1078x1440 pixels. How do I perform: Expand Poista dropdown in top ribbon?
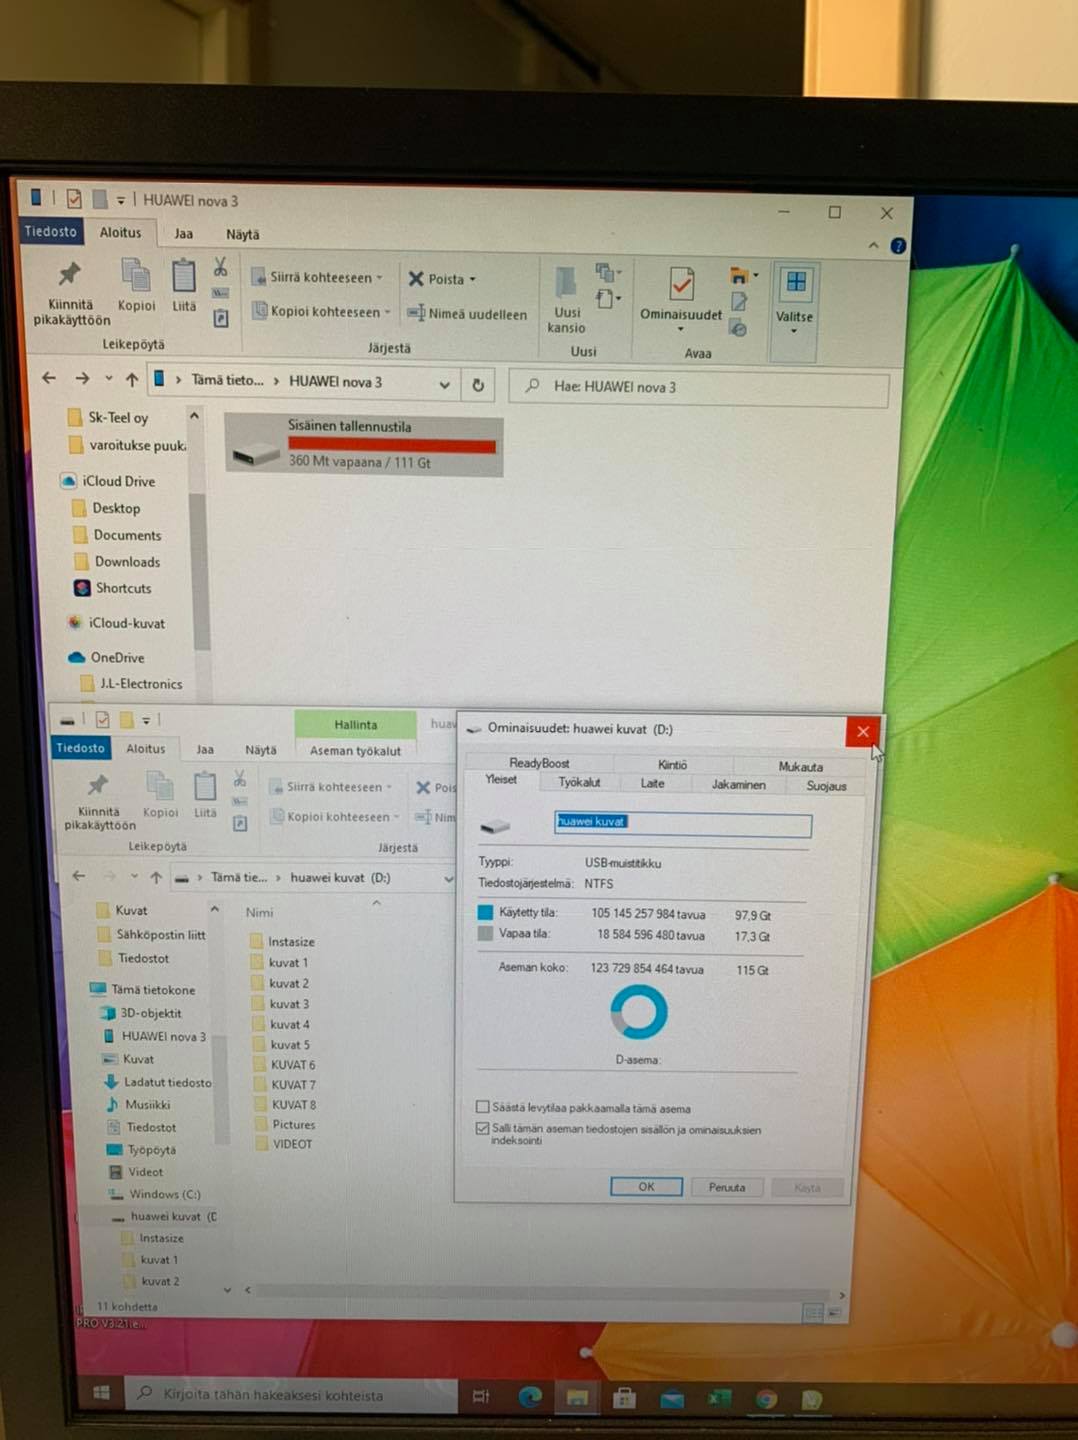click(473, 280)
